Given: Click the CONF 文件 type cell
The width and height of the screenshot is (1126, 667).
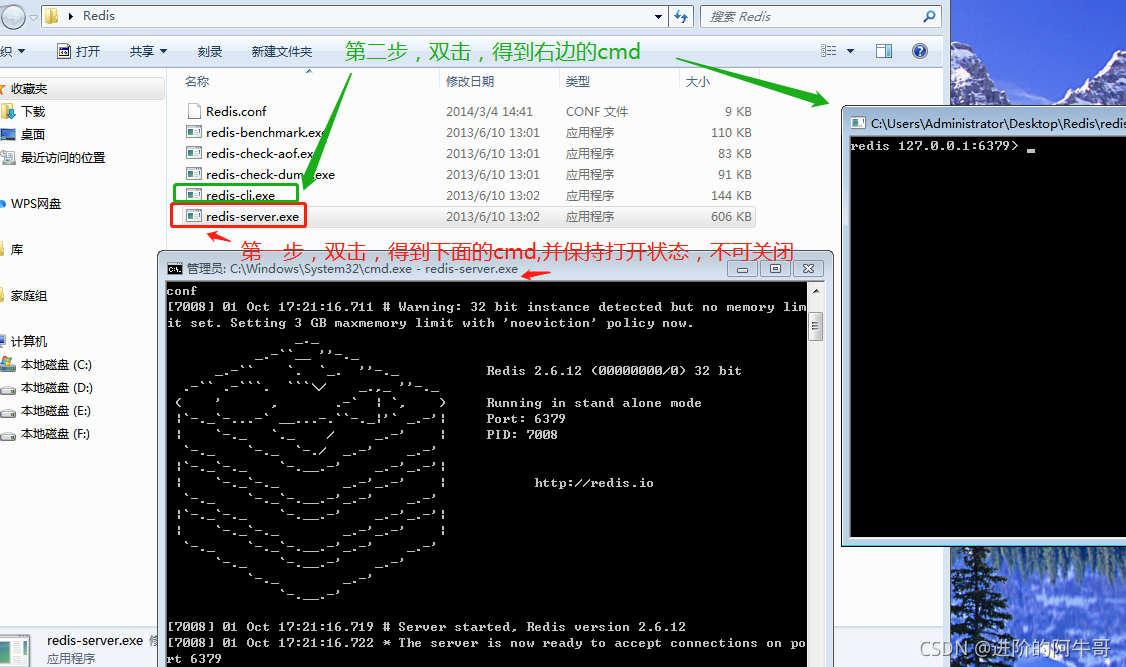Looking at the screenshot, I should point(596,111).
